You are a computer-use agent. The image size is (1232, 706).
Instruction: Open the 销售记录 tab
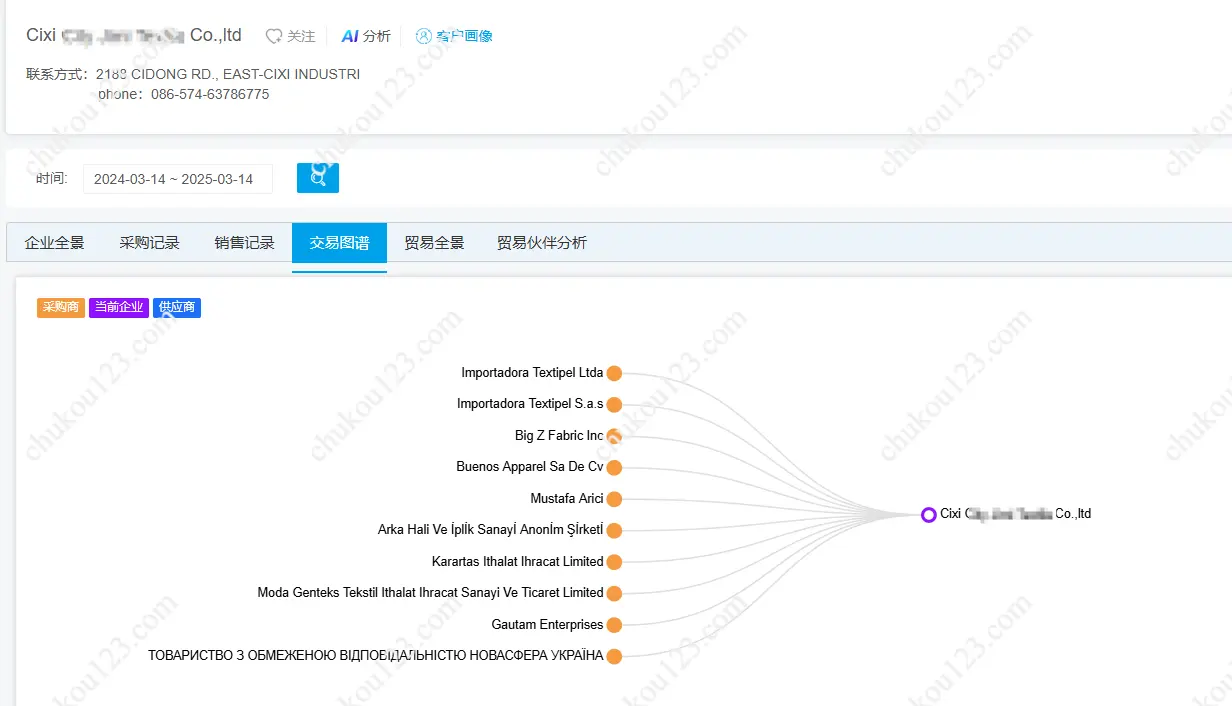(x=245, y=243)
